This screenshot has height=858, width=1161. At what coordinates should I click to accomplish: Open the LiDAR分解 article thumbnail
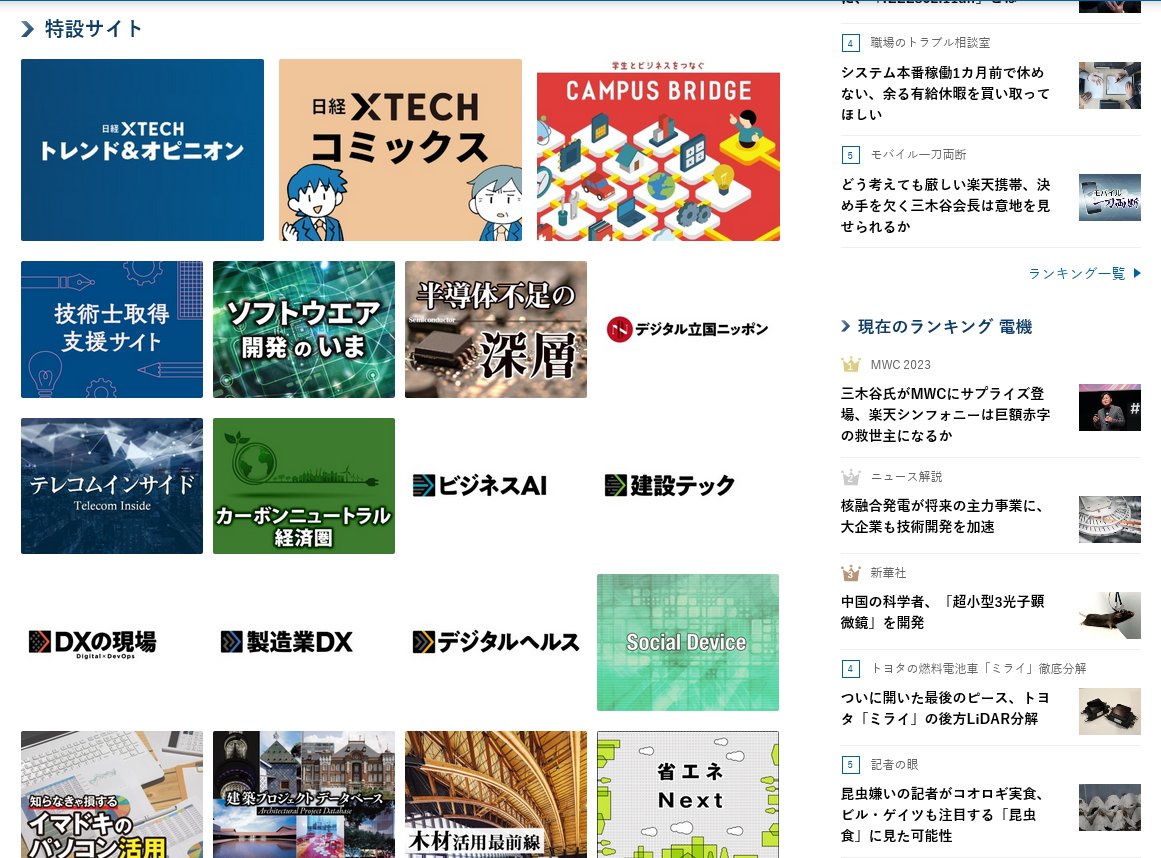(1109, 711)
